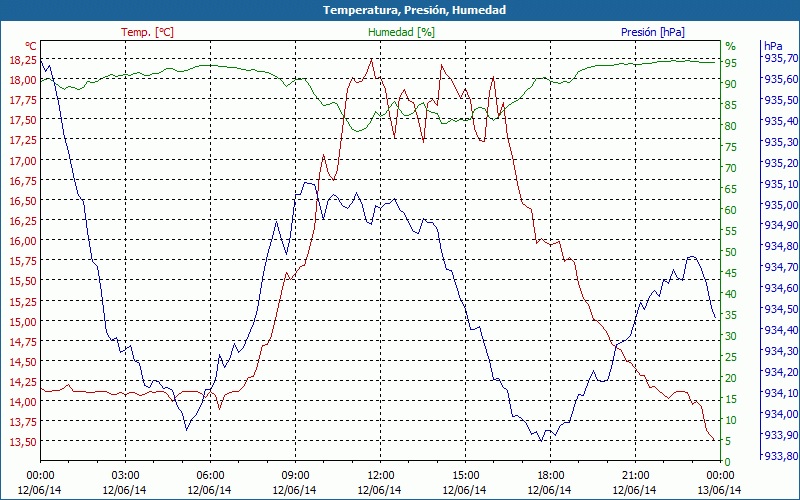Click the 06:00 time axis label
The height and width of the screenshot is (500, 800).
coord(210,476)
